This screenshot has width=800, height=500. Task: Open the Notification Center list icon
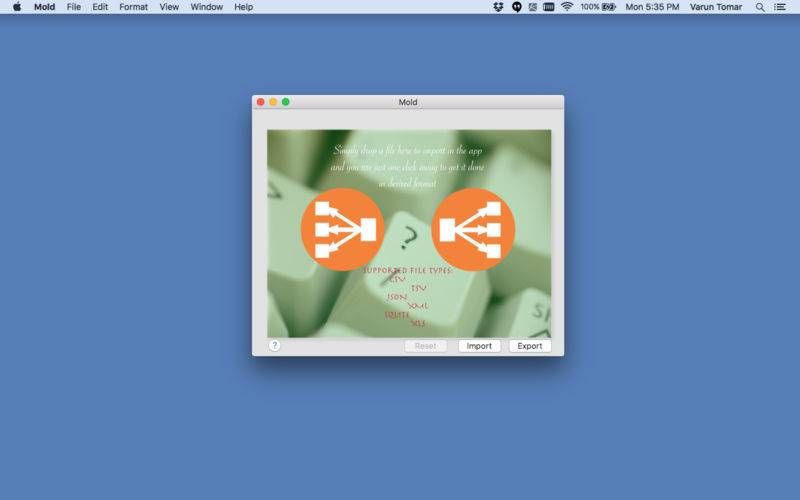coord(780,7)
